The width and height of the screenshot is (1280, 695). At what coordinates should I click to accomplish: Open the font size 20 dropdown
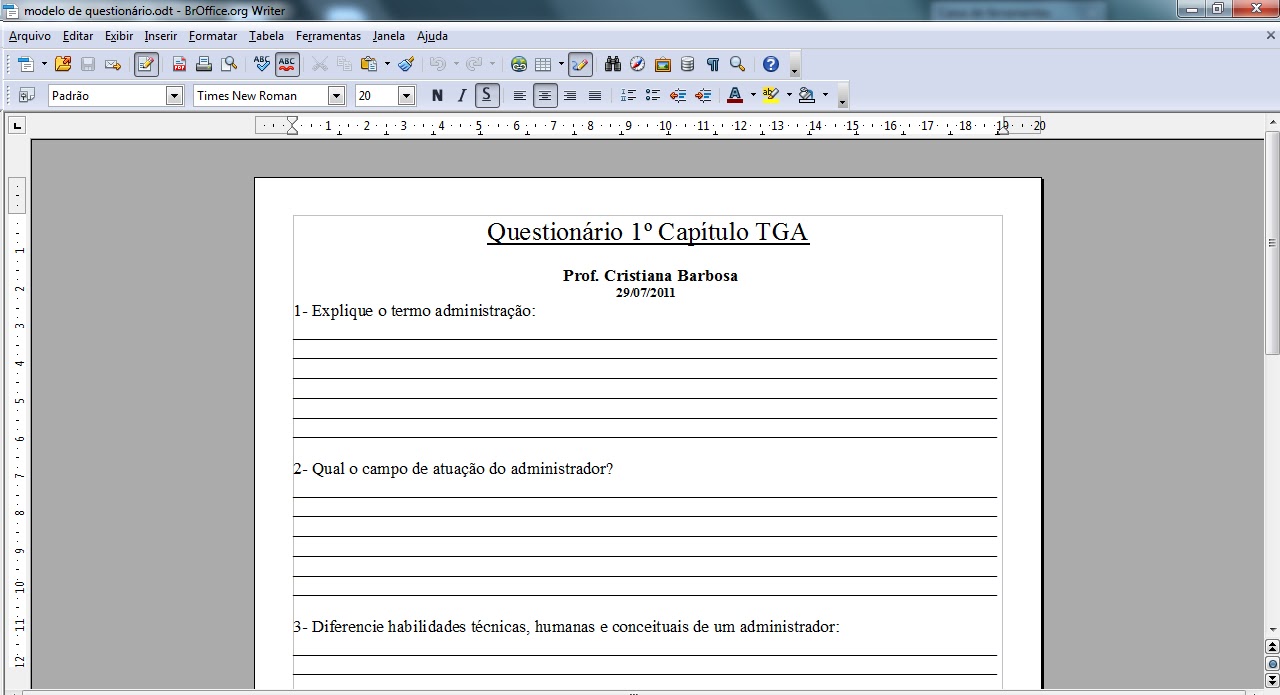click(x=406, y=95)
